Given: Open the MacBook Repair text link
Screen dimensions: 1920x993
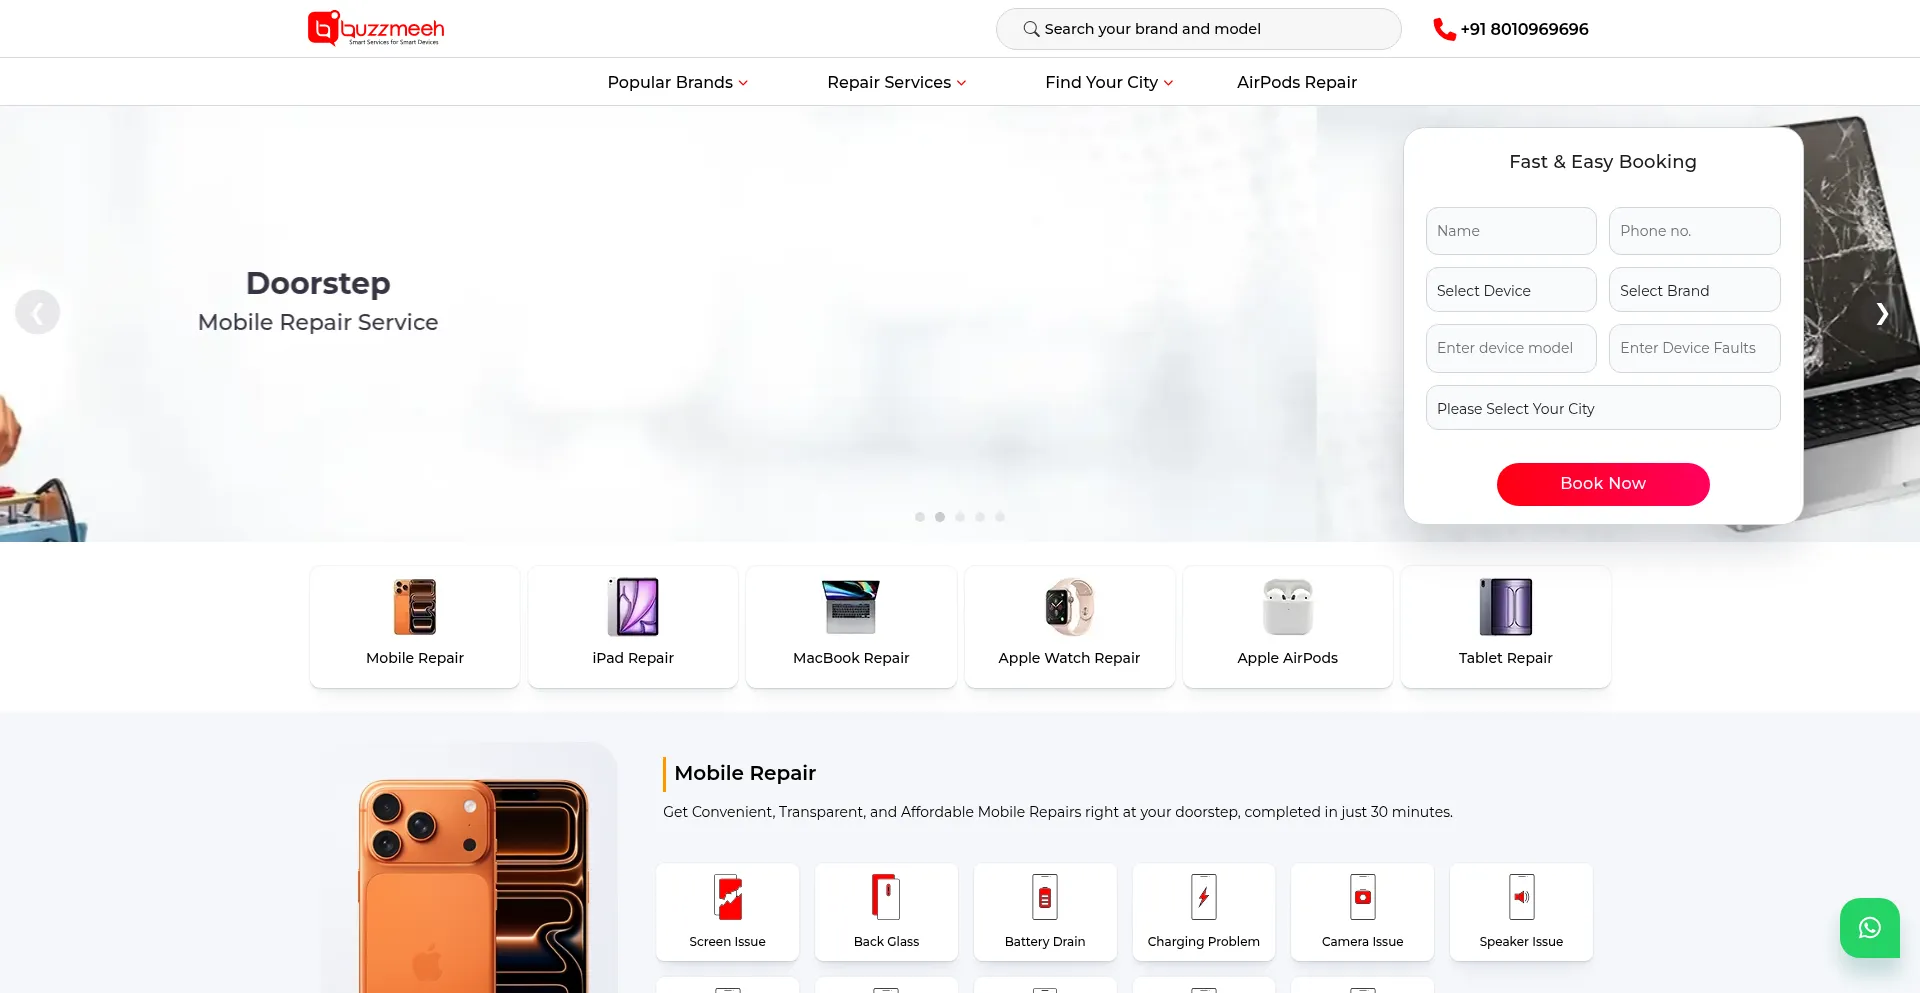Looking at the screenshot, I should click(851, 658).
